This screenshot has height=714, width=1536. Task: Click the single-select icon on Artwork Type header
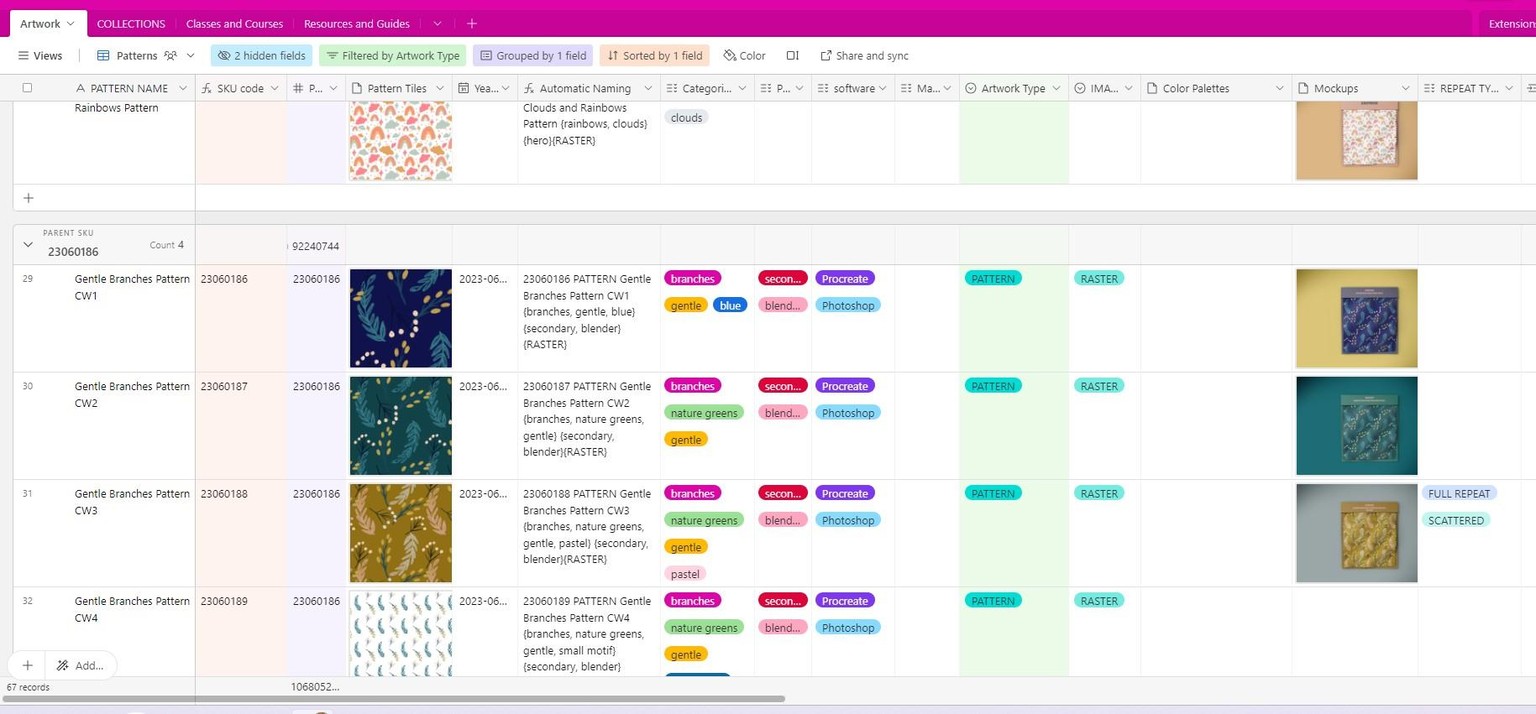tap(970, 88)
